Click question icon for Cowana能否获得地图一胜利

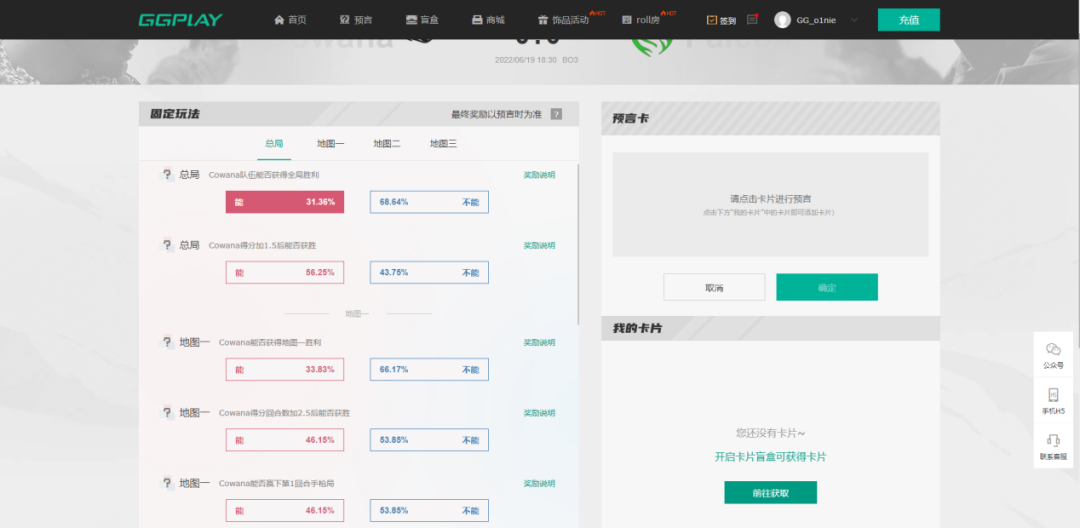(x=167, y=342)
